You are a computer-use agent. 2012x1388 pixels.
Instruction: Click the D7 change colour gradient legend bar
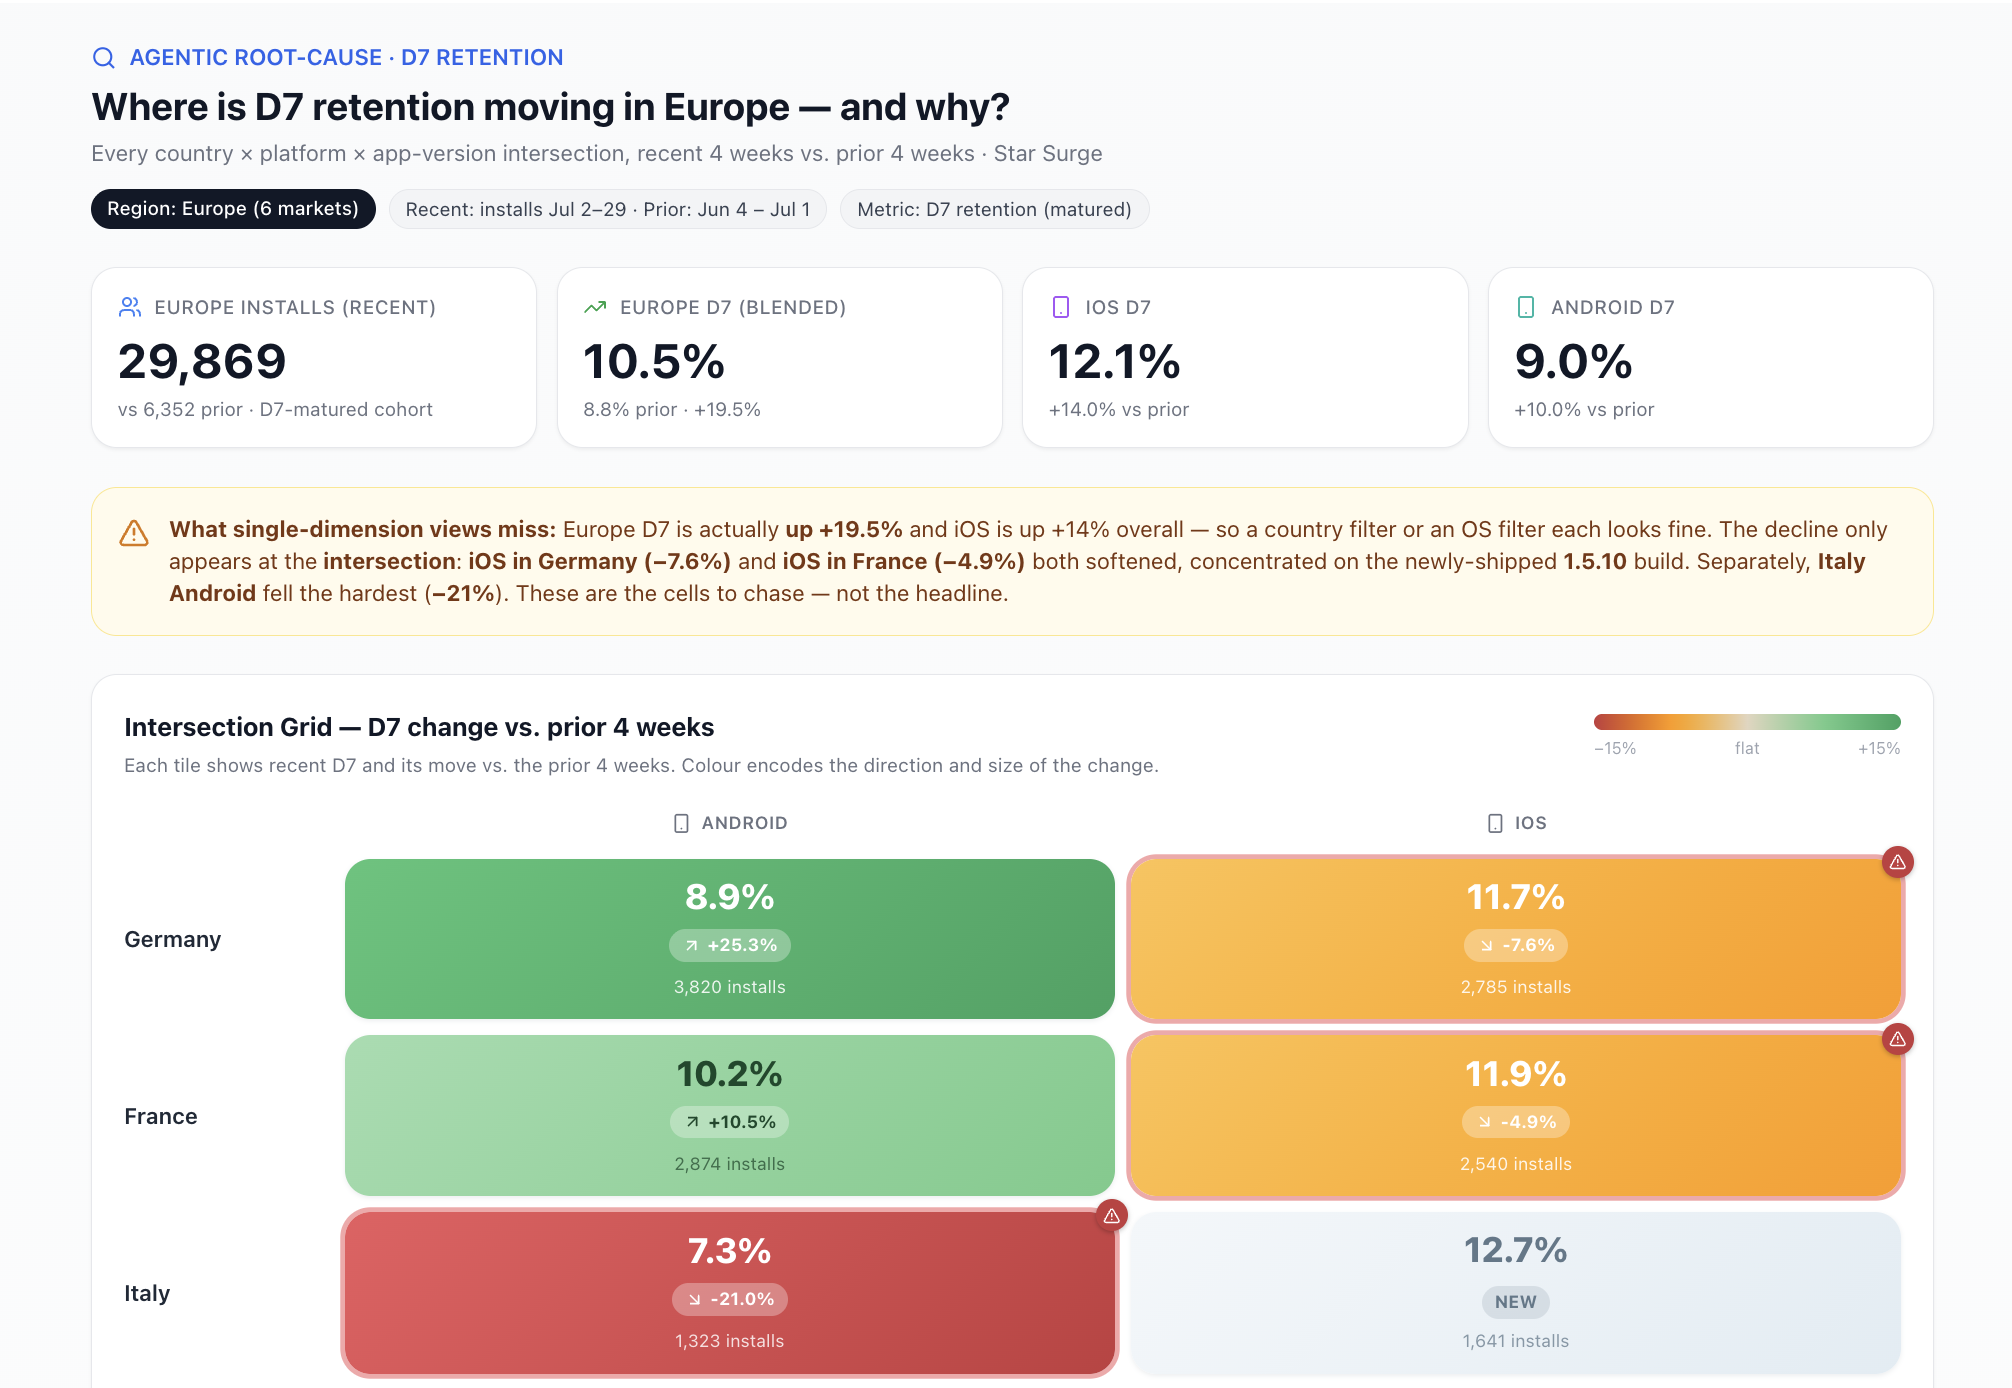pos(1747,722)
